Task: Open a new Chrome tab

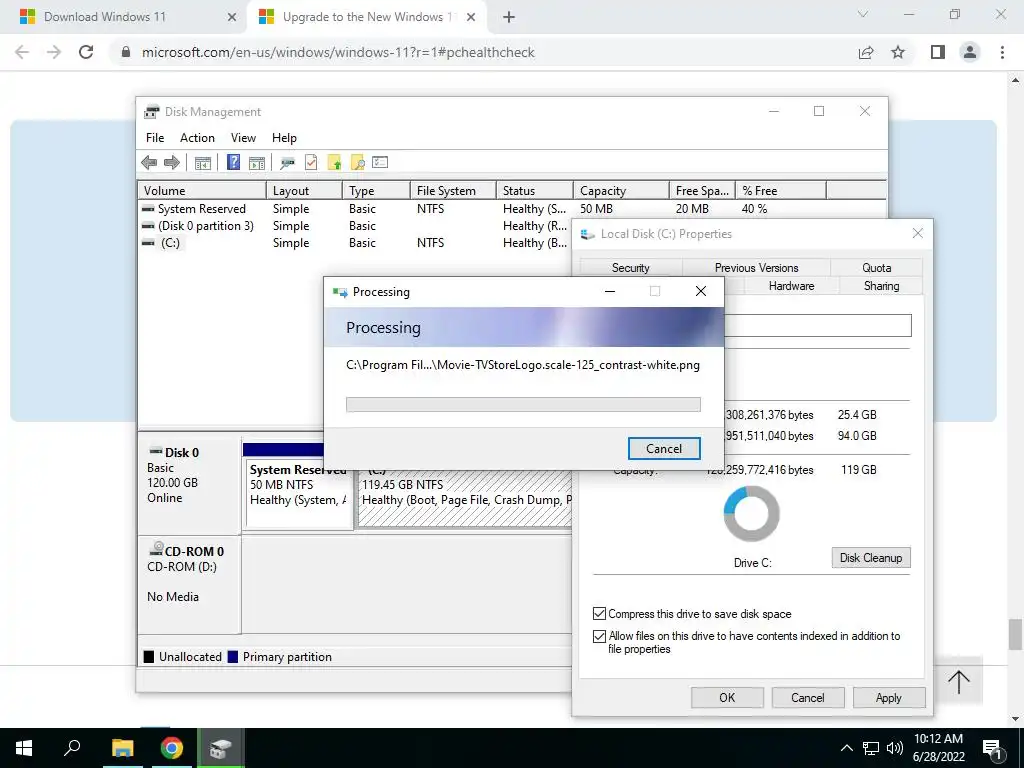Action: coord(509,17)
